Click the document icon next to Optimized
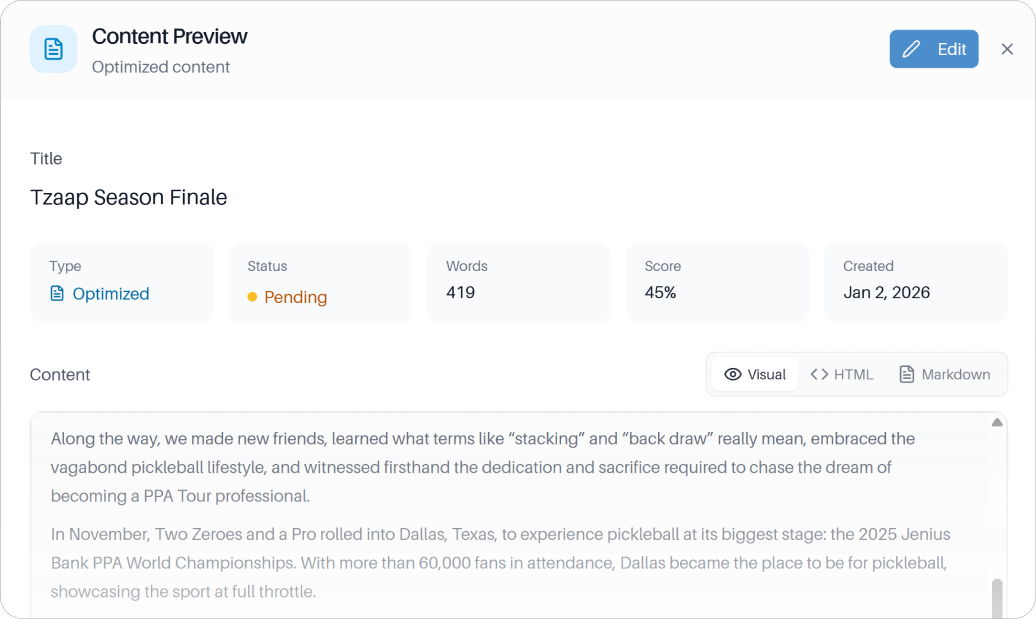Image resolution: width=1036 pixels, height=619 pixels. [57, 294]
